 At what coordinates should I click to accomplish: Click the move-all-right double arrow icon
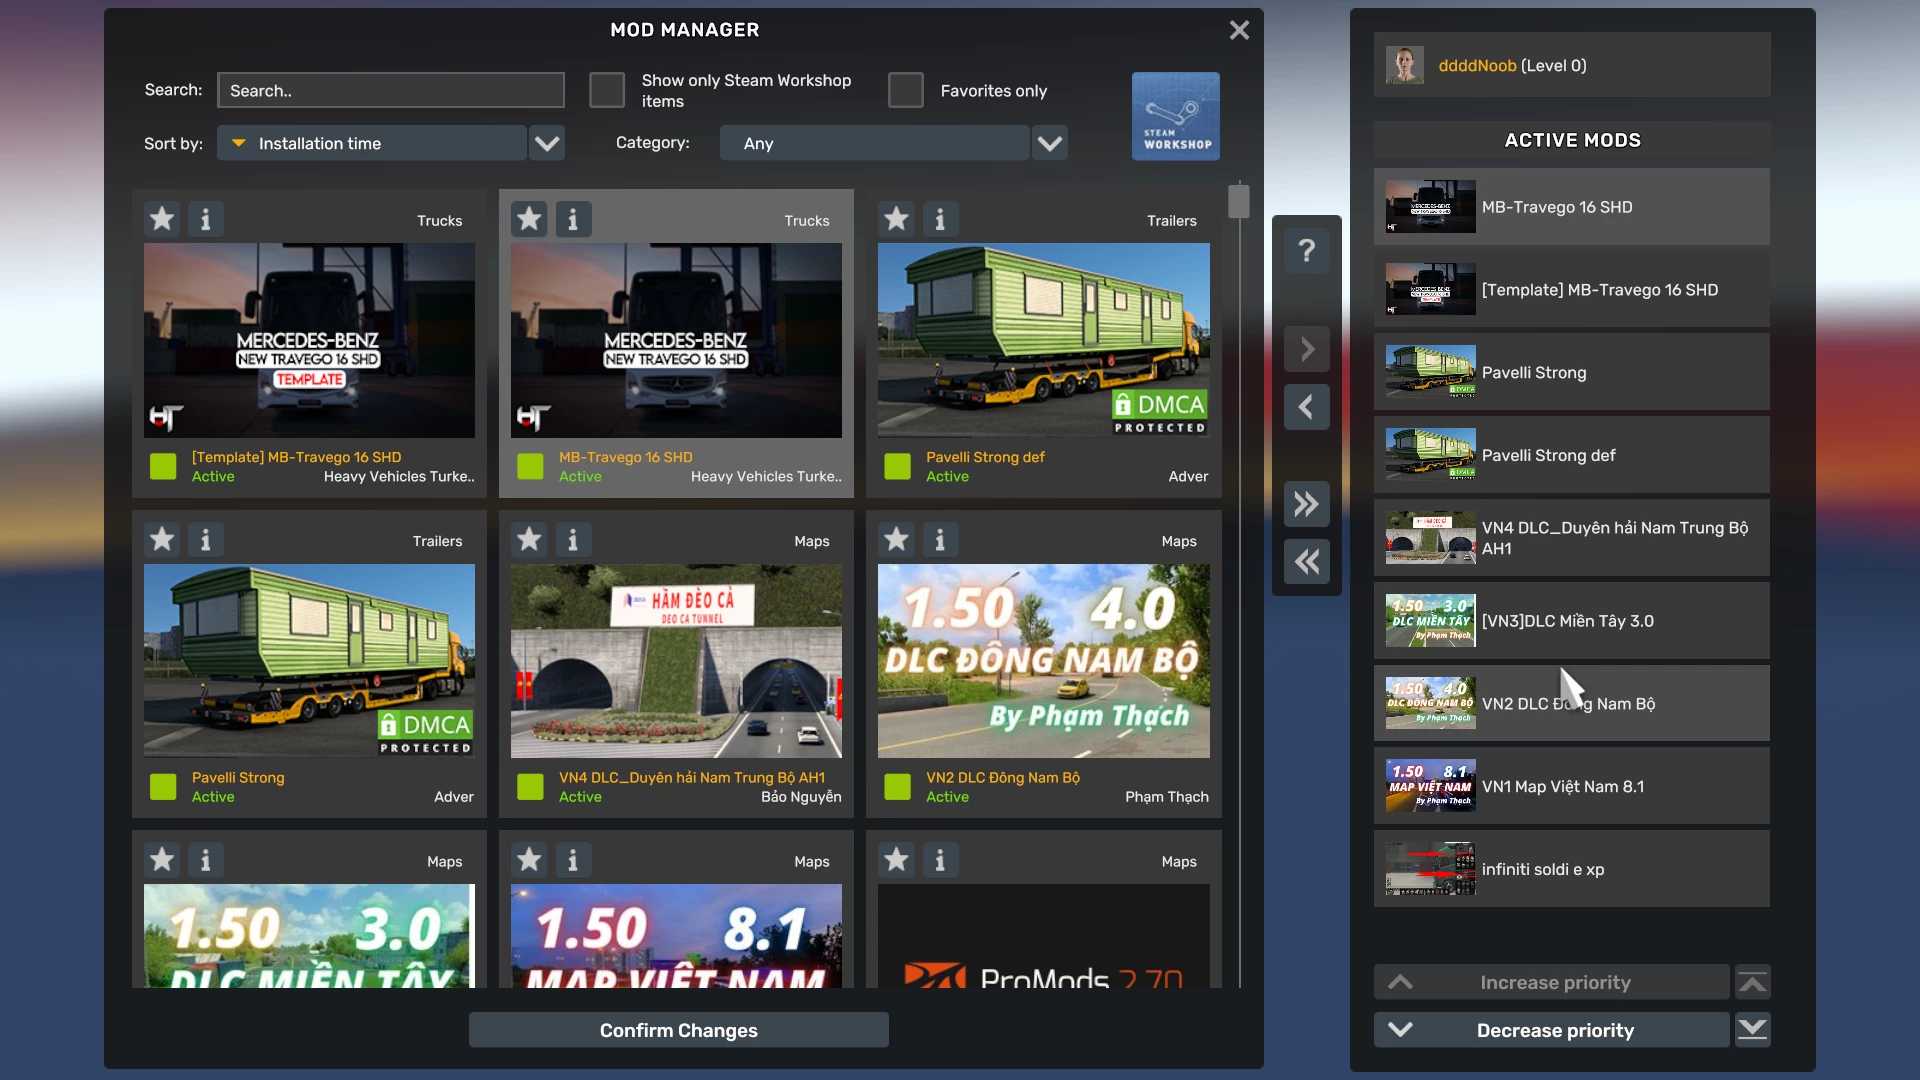pos(1306,504)
